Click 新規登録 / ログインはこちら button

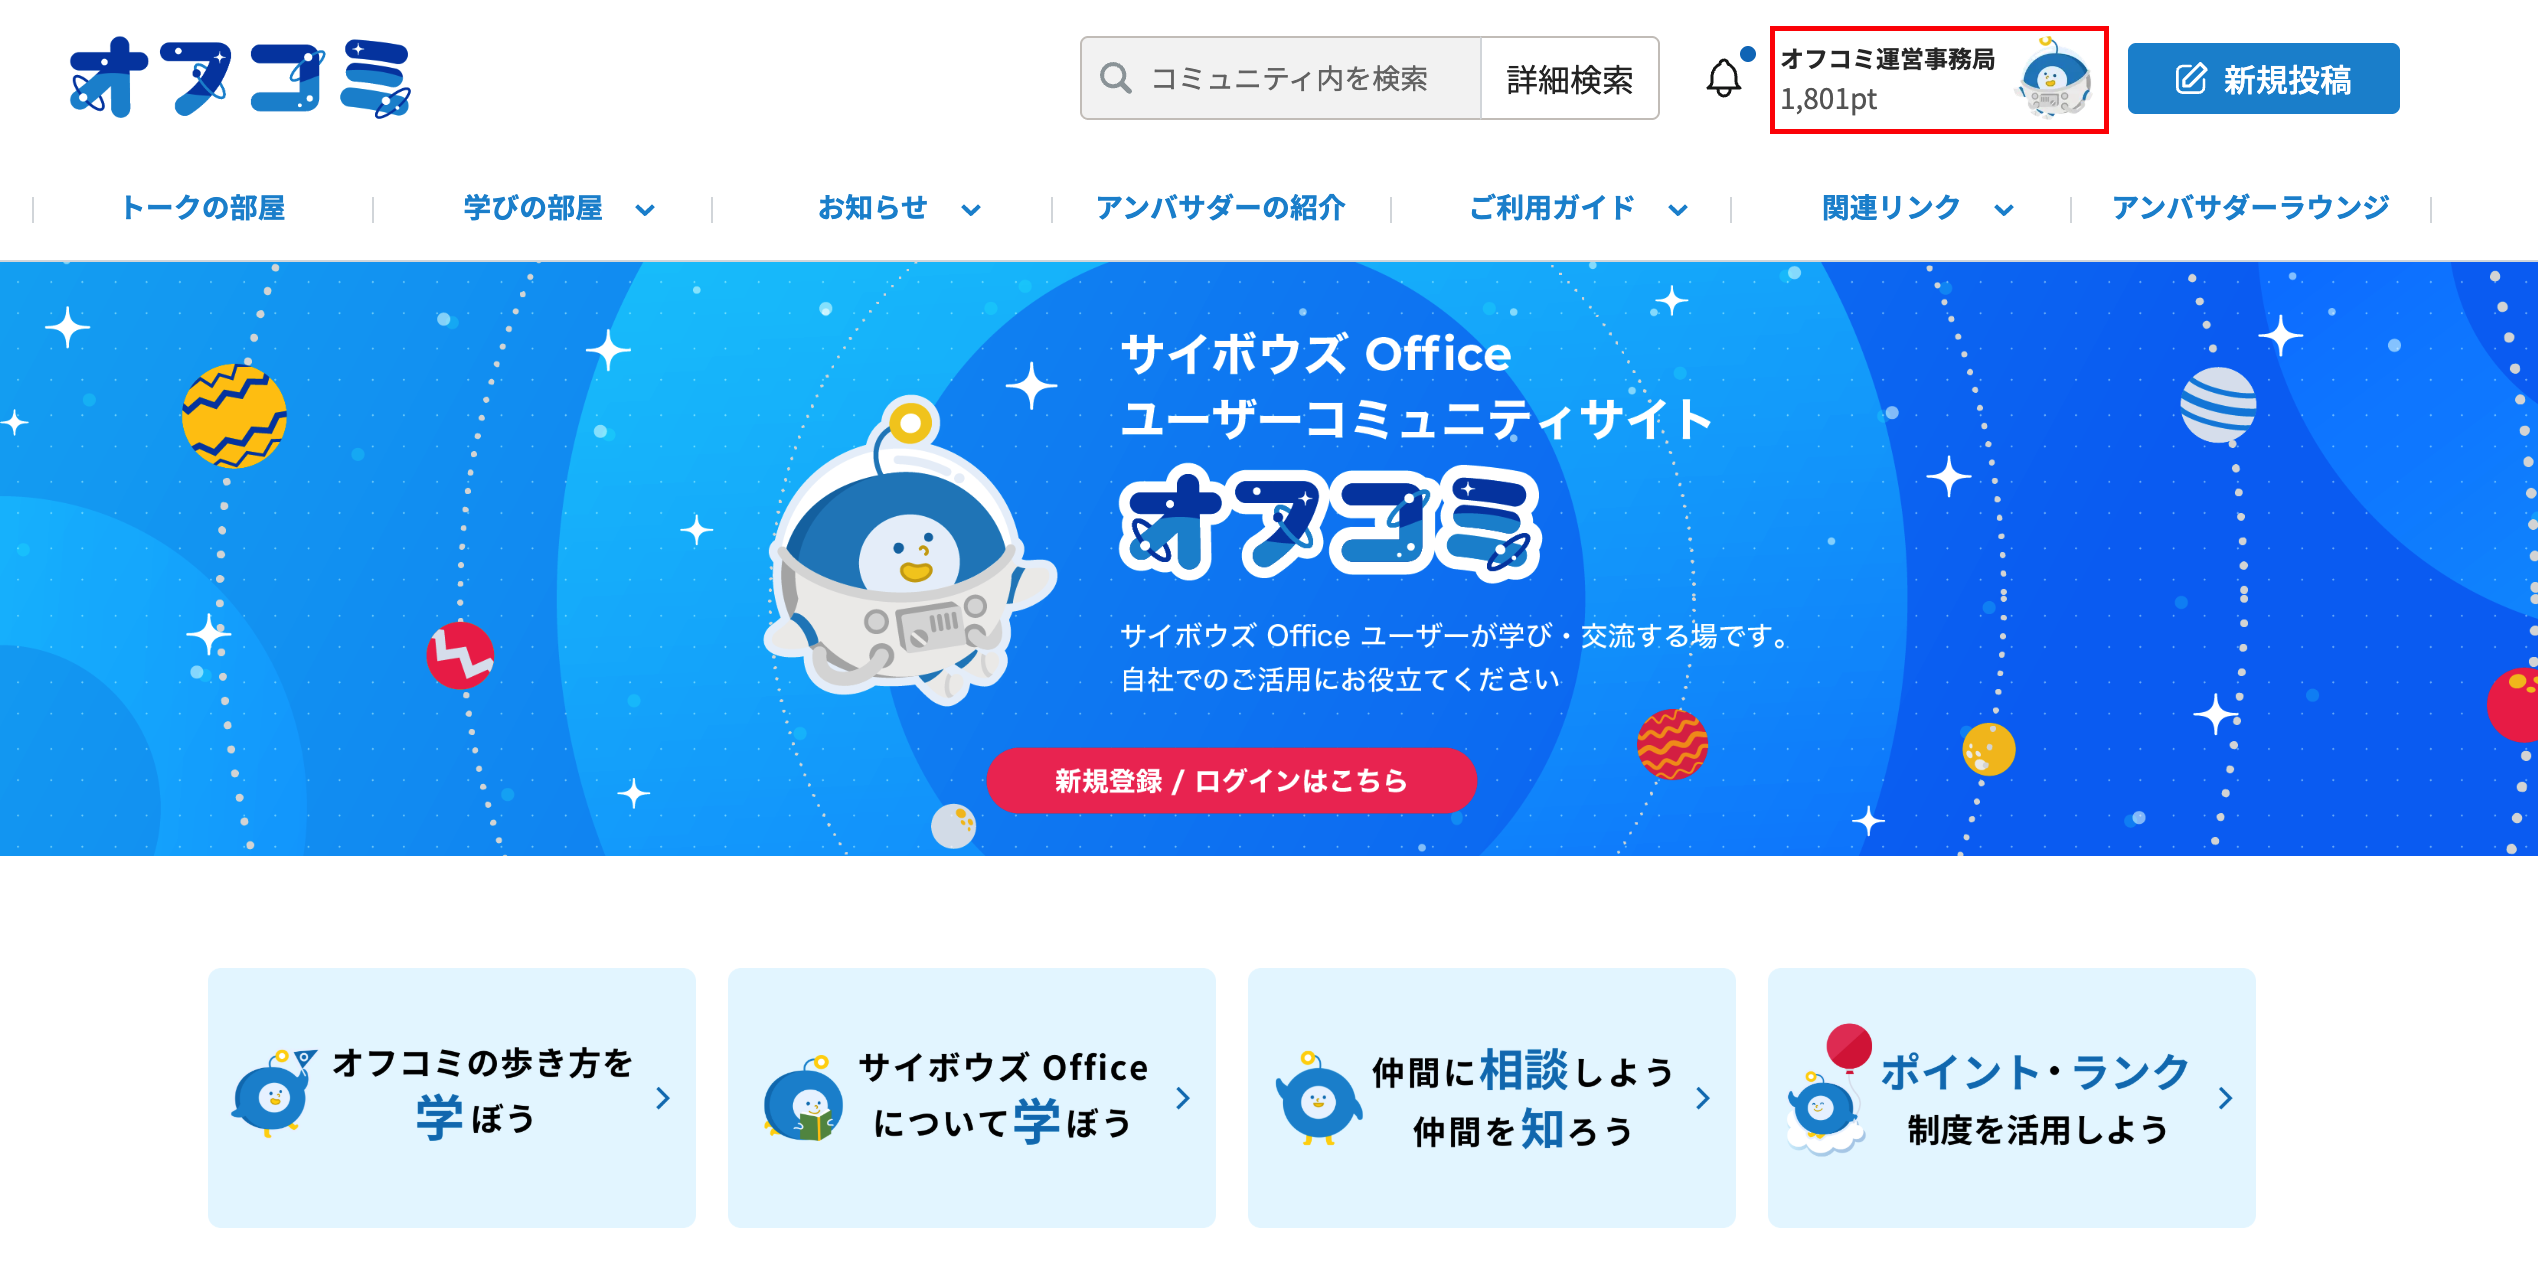pyautogui.click(x=1232, y=780)
